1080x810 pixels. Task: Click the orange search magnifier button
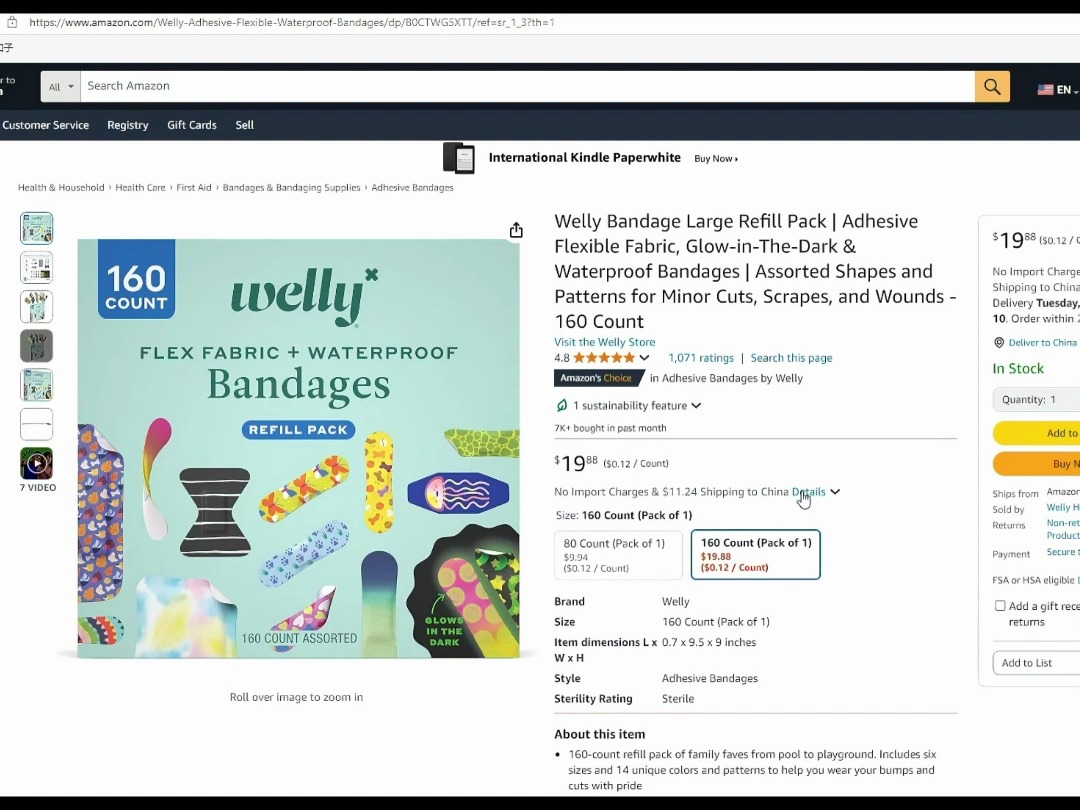pos(992,86)
